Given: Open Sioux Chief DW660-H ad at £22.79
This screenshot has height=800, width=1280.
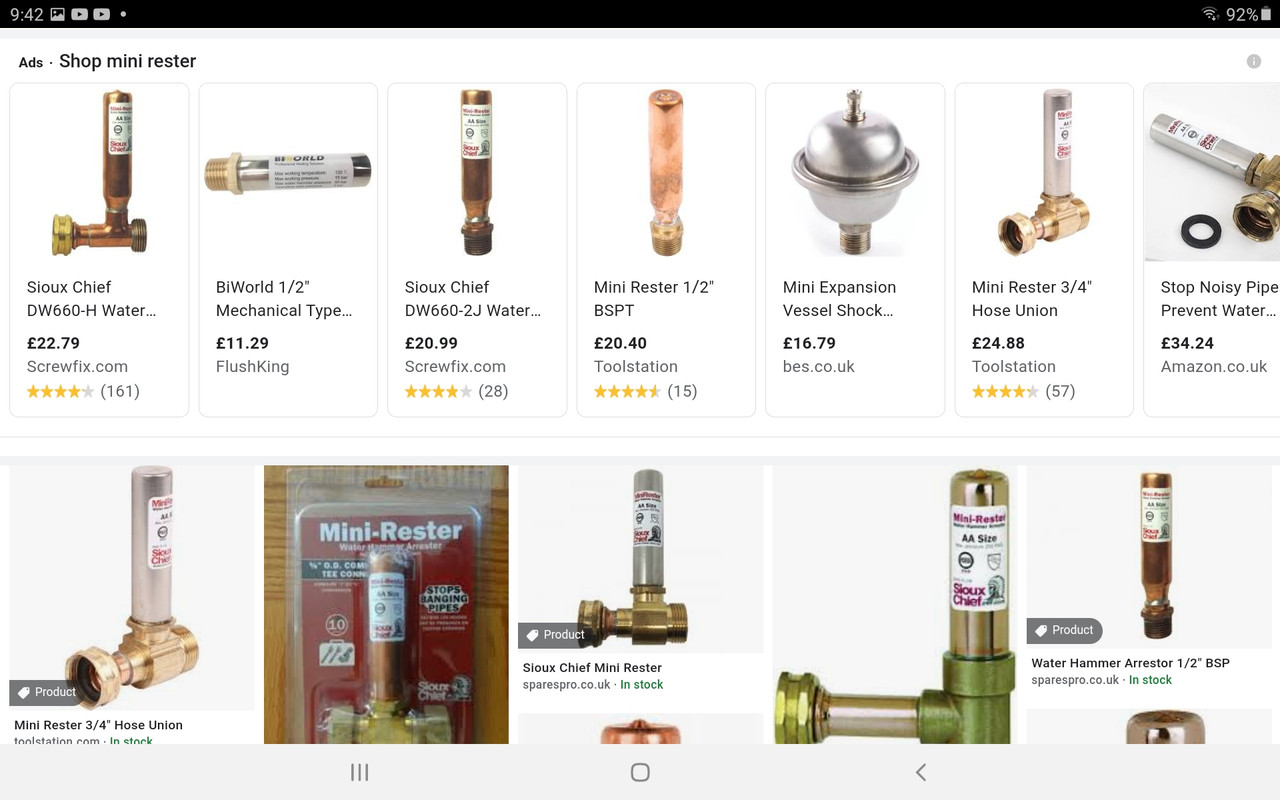Looking at the screenshot, I should pos(99,249).
